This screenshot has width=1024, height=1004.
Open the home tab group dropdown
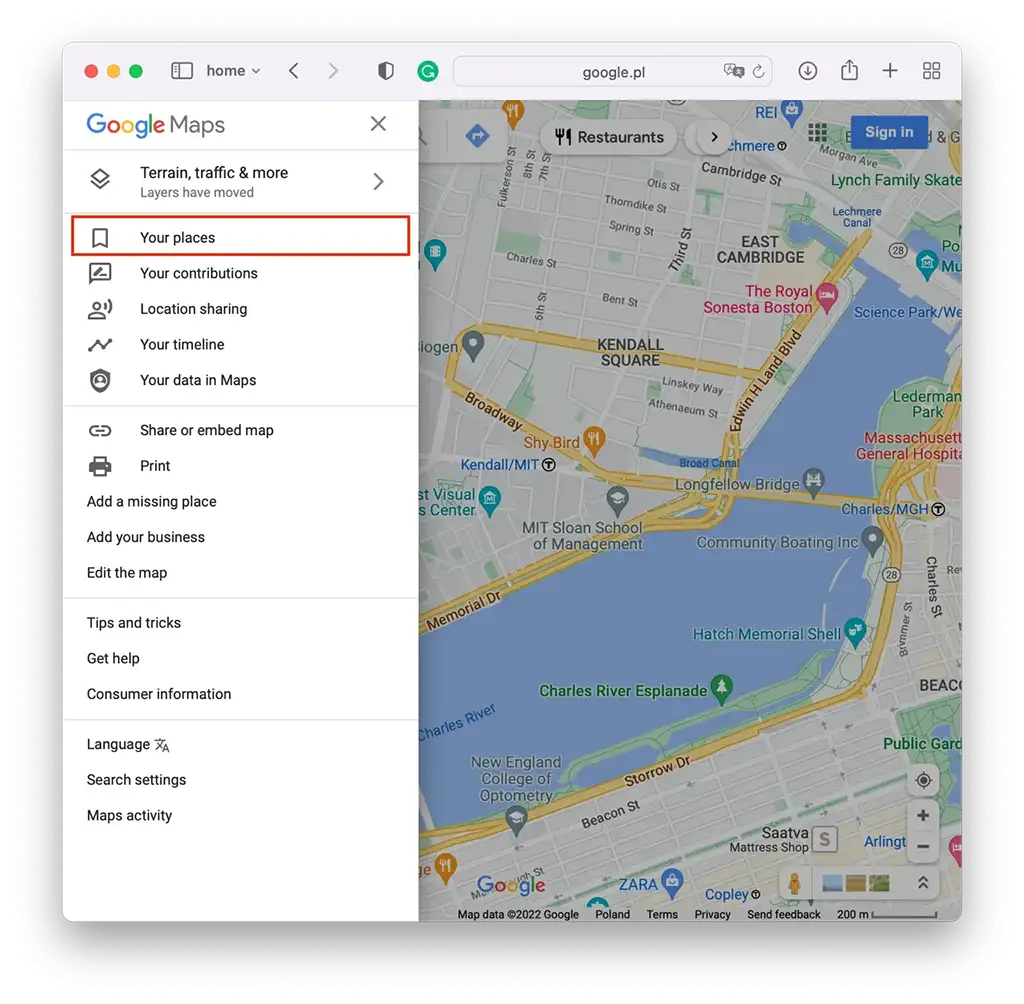(x=232, y=71)
